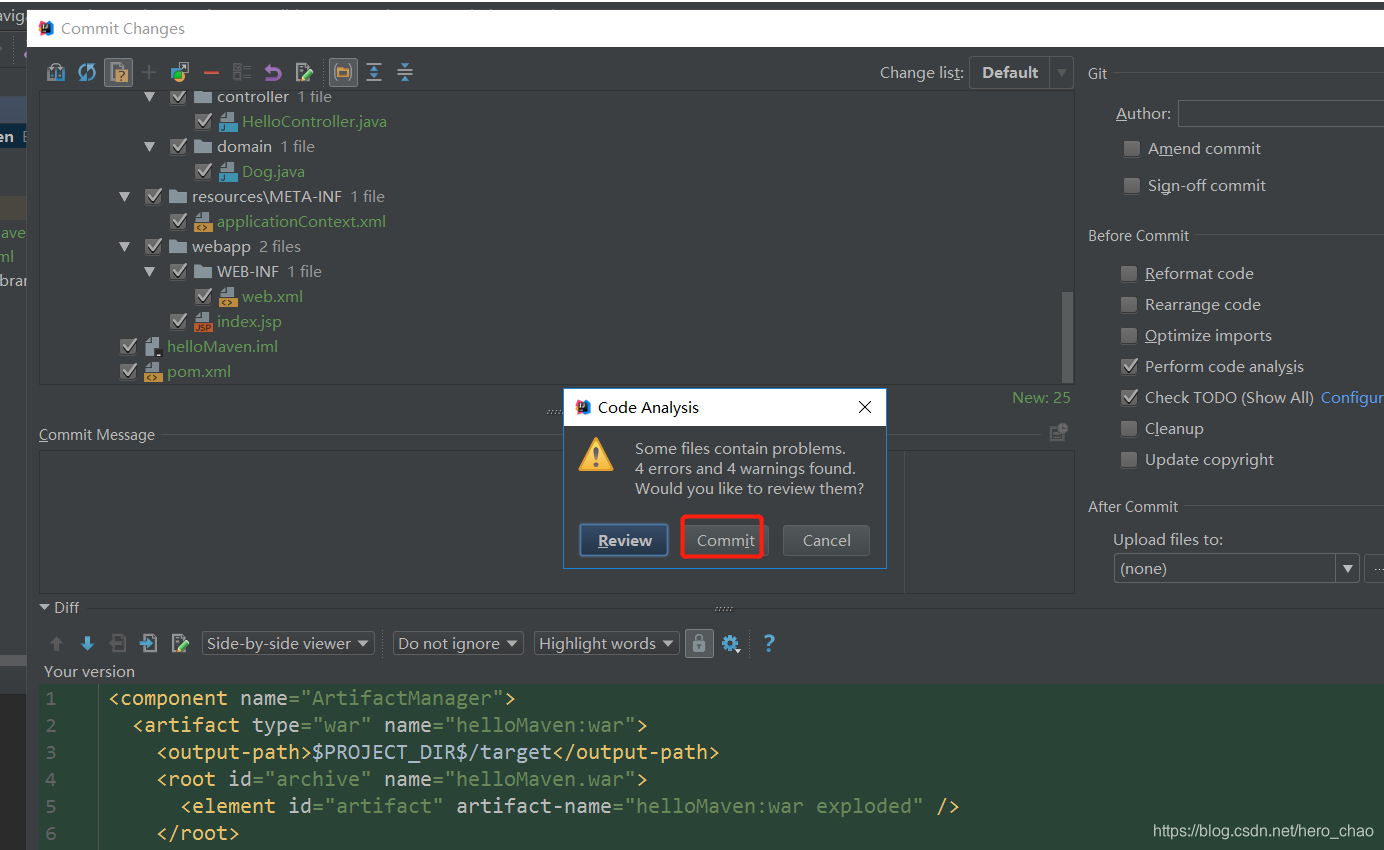
Task: Click the grey Previous difference up arrow
Action: coord(56,643)
